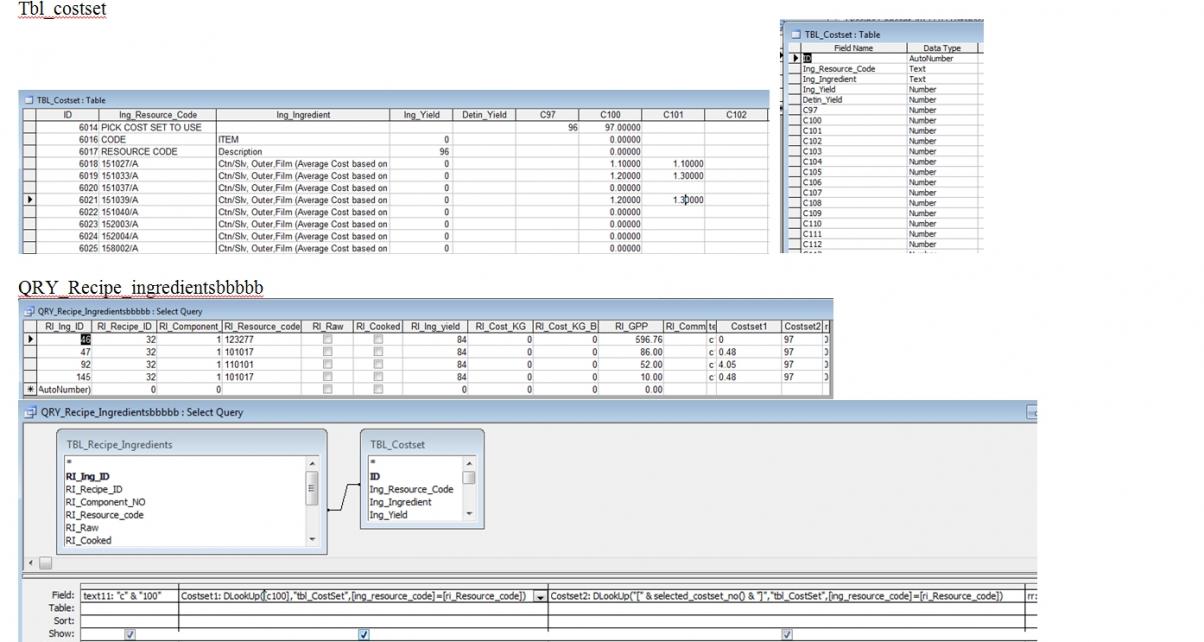Click up arrow of TBL_Recipe_Ingredients field list scrollbar
The height and width of the screenshot is (642, 1204).
point(311,464)
